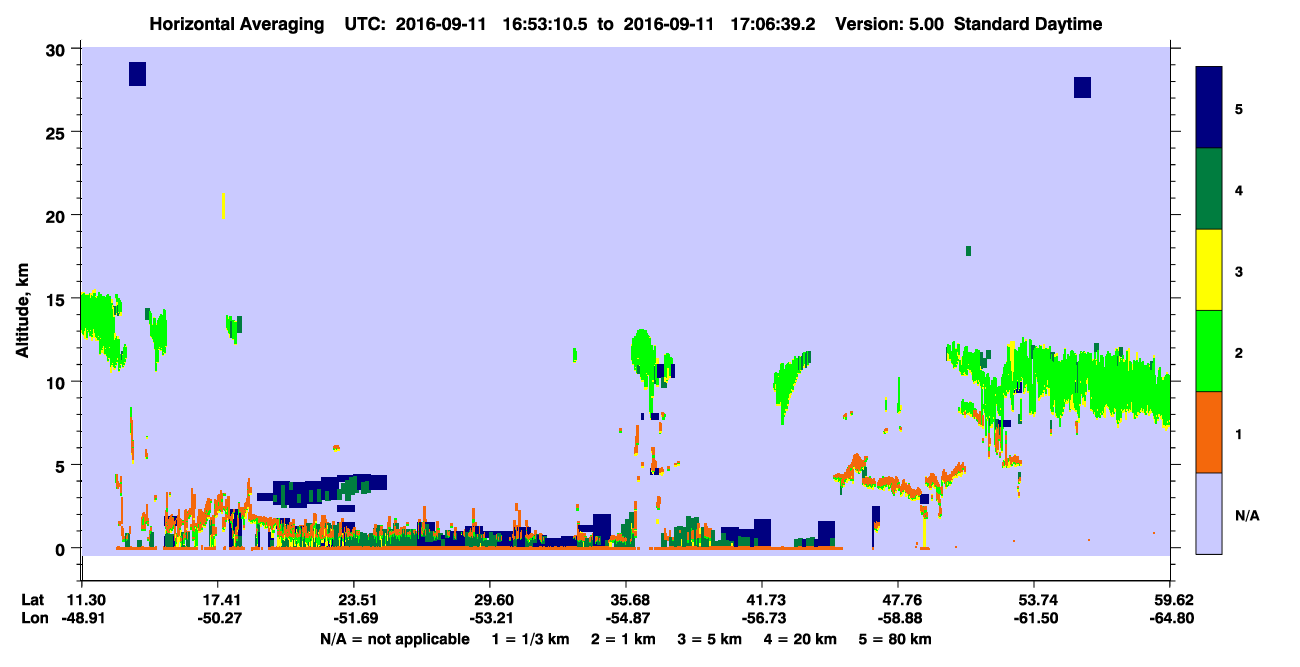1300x667 pixels.
Task: Click longitude value '-61.50'
Action: point(1034,619)
